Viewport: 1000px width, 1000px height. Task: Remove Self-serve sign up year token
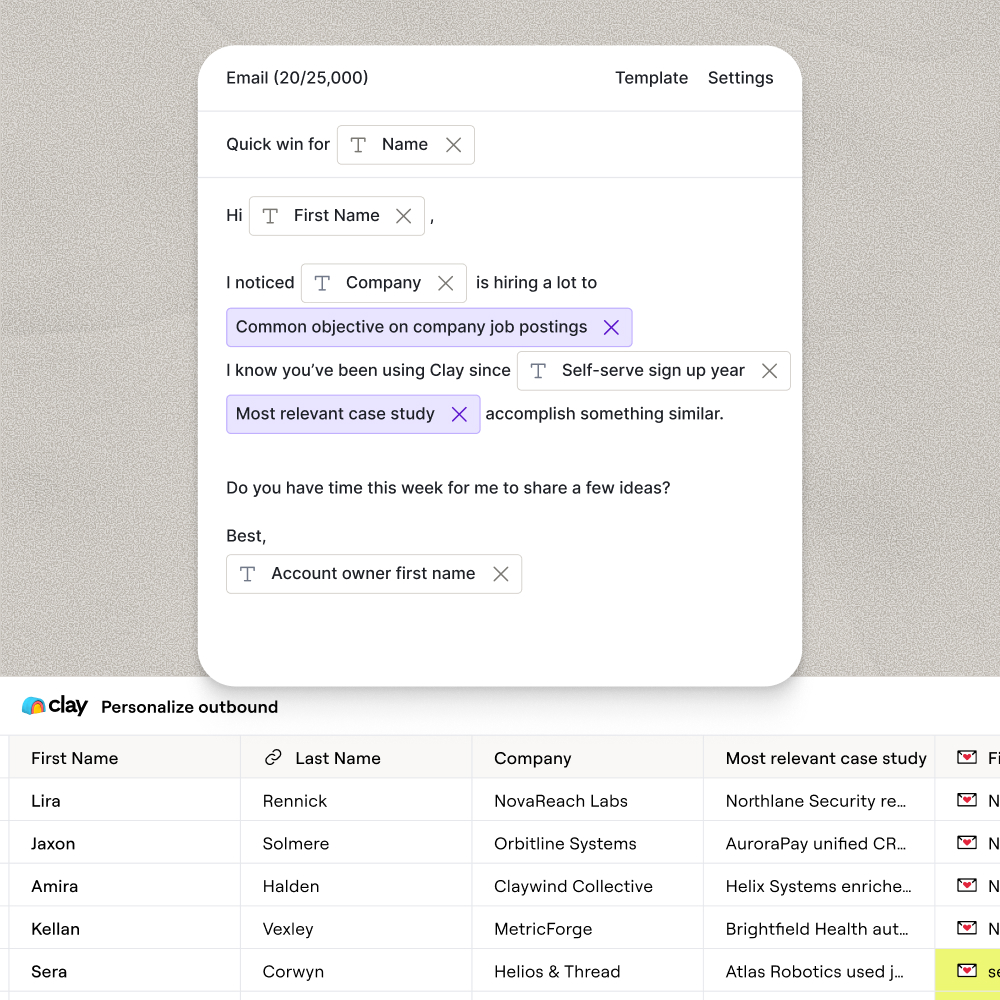769,371
